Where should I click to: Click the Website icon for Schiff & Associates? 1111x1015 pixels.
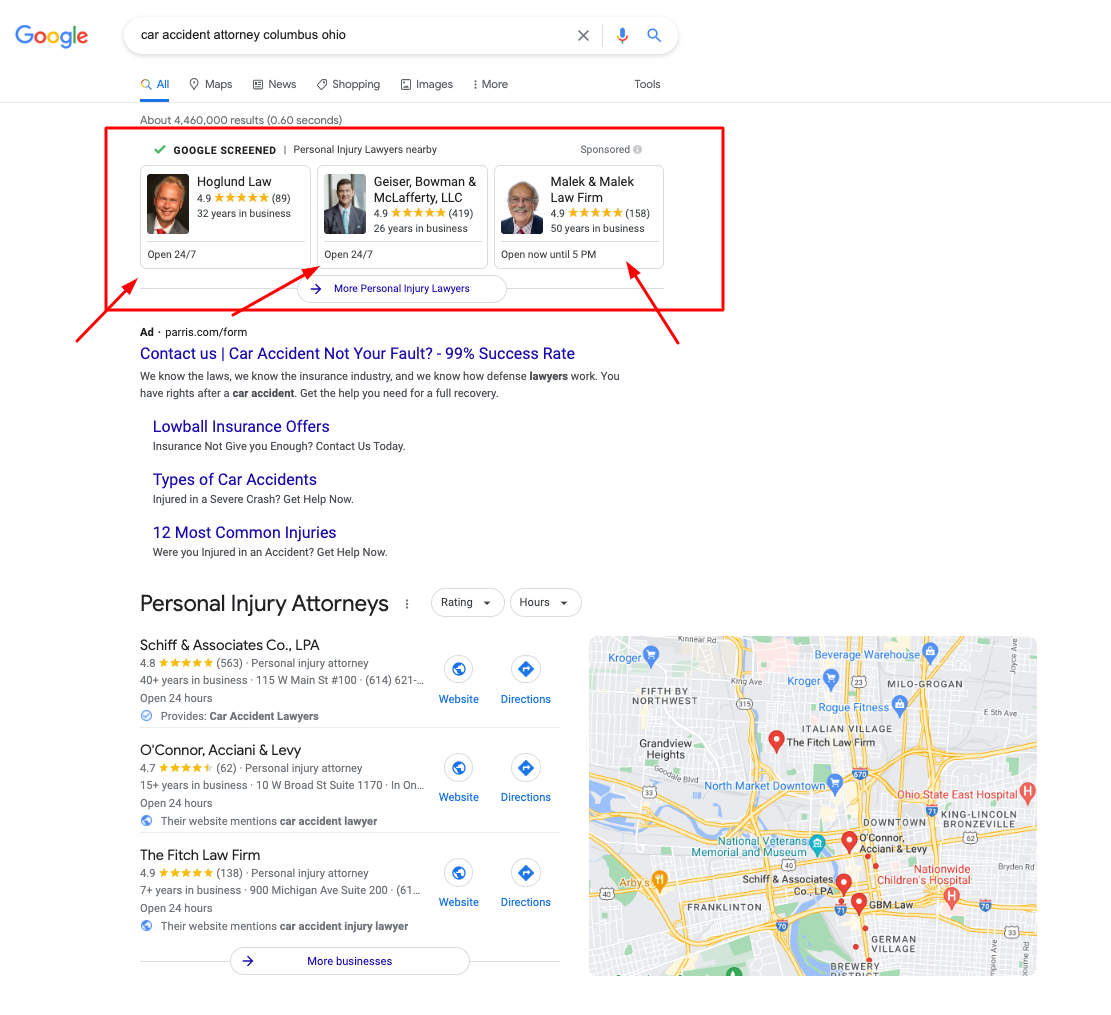pos(458,668)
